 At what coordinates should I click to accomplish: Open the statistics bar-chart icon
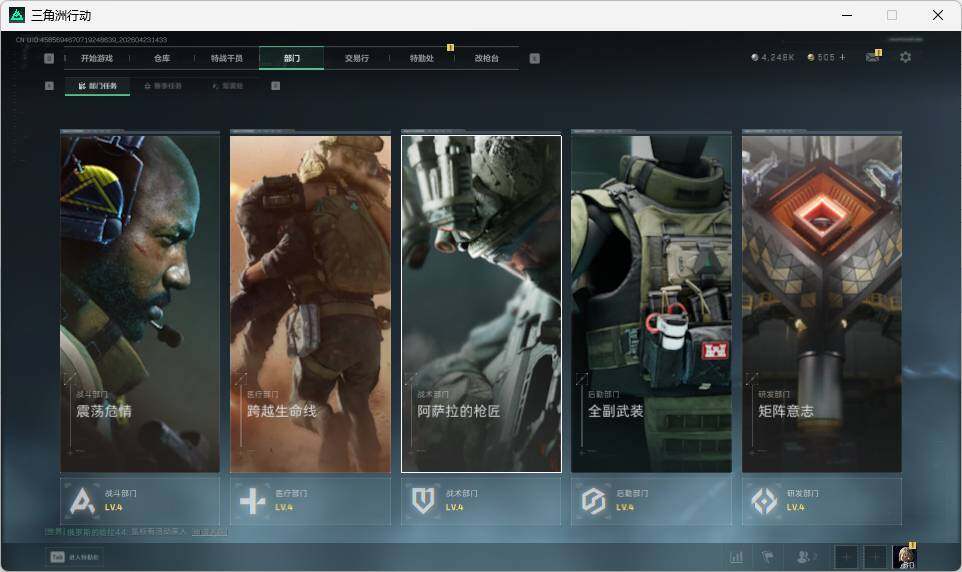pyautogui.click(x=736, y=557)
